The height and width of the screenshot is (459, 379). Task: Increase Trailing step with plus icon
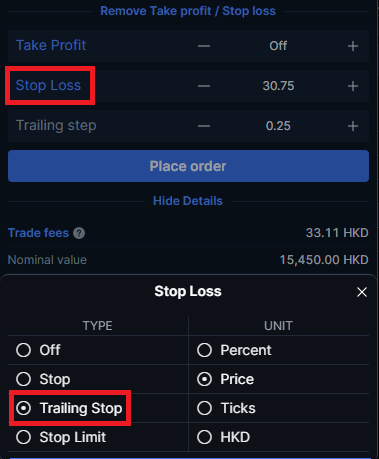pos(353,126)
